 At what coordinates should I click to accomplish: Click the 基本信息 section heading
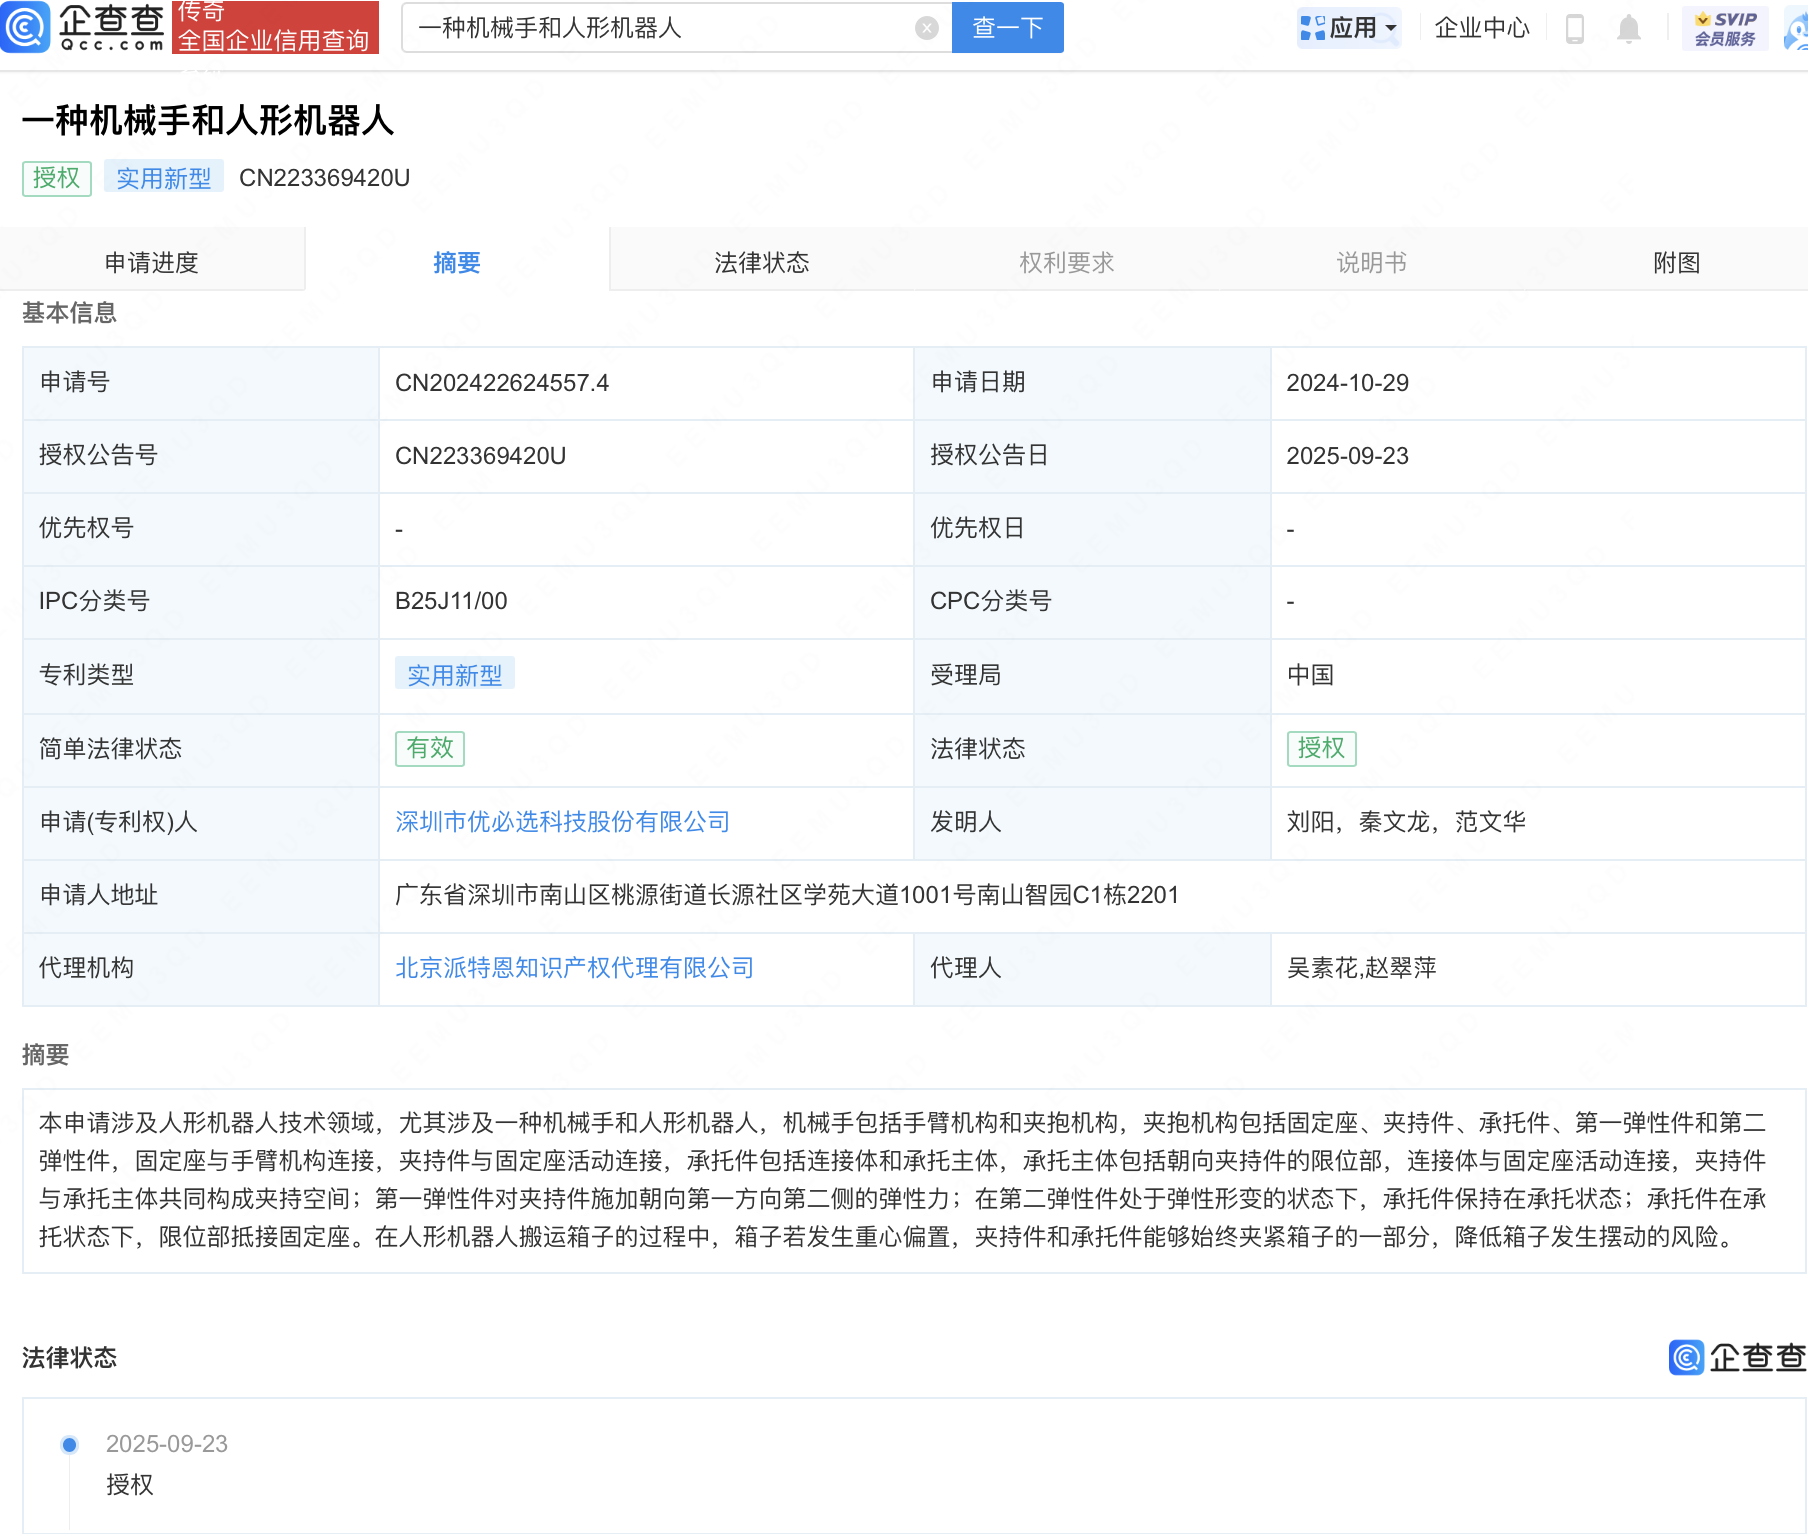(70, 313)
